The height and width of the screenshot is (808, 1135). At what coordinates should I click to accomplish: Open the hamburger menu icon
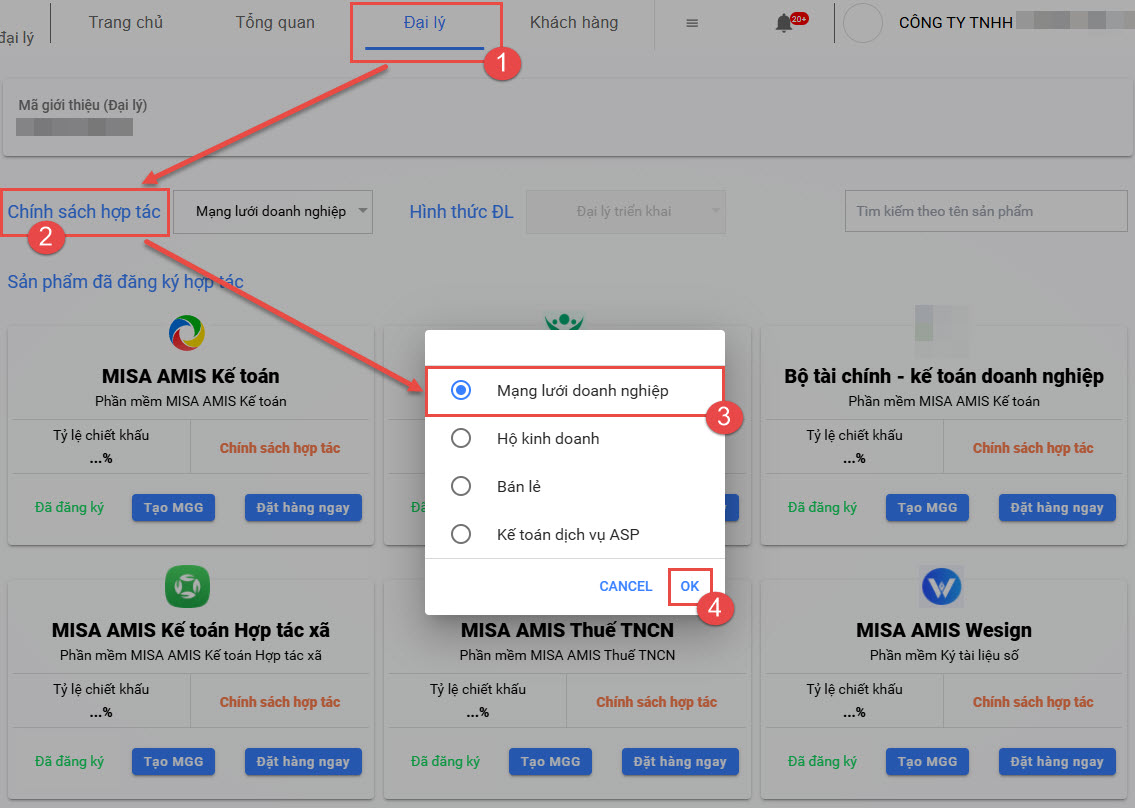[692, 23]
